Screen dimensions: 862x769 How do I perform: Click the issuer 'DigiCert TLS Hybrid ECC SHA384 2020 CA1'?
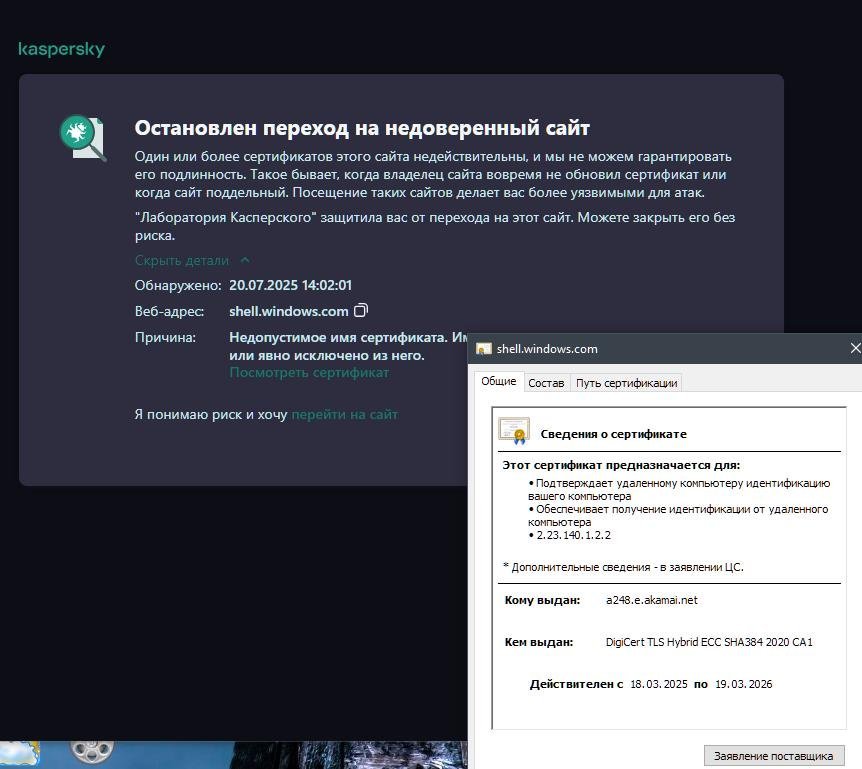click(x=709, y=642)
